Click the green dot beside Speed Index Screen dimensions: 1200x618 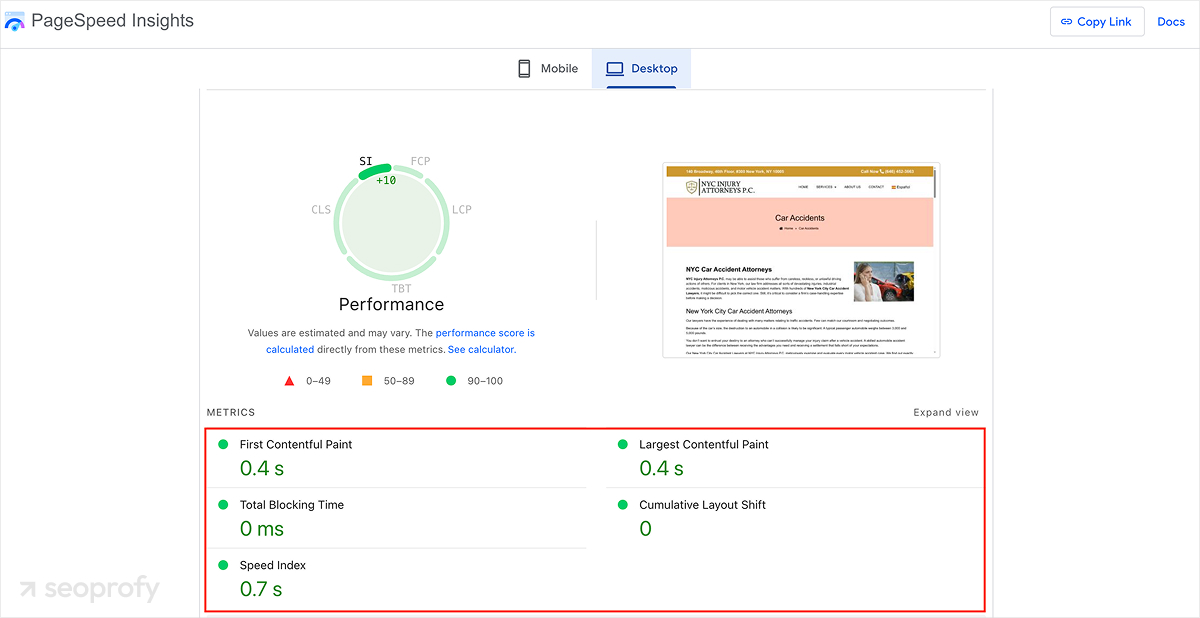coord(223,565)
